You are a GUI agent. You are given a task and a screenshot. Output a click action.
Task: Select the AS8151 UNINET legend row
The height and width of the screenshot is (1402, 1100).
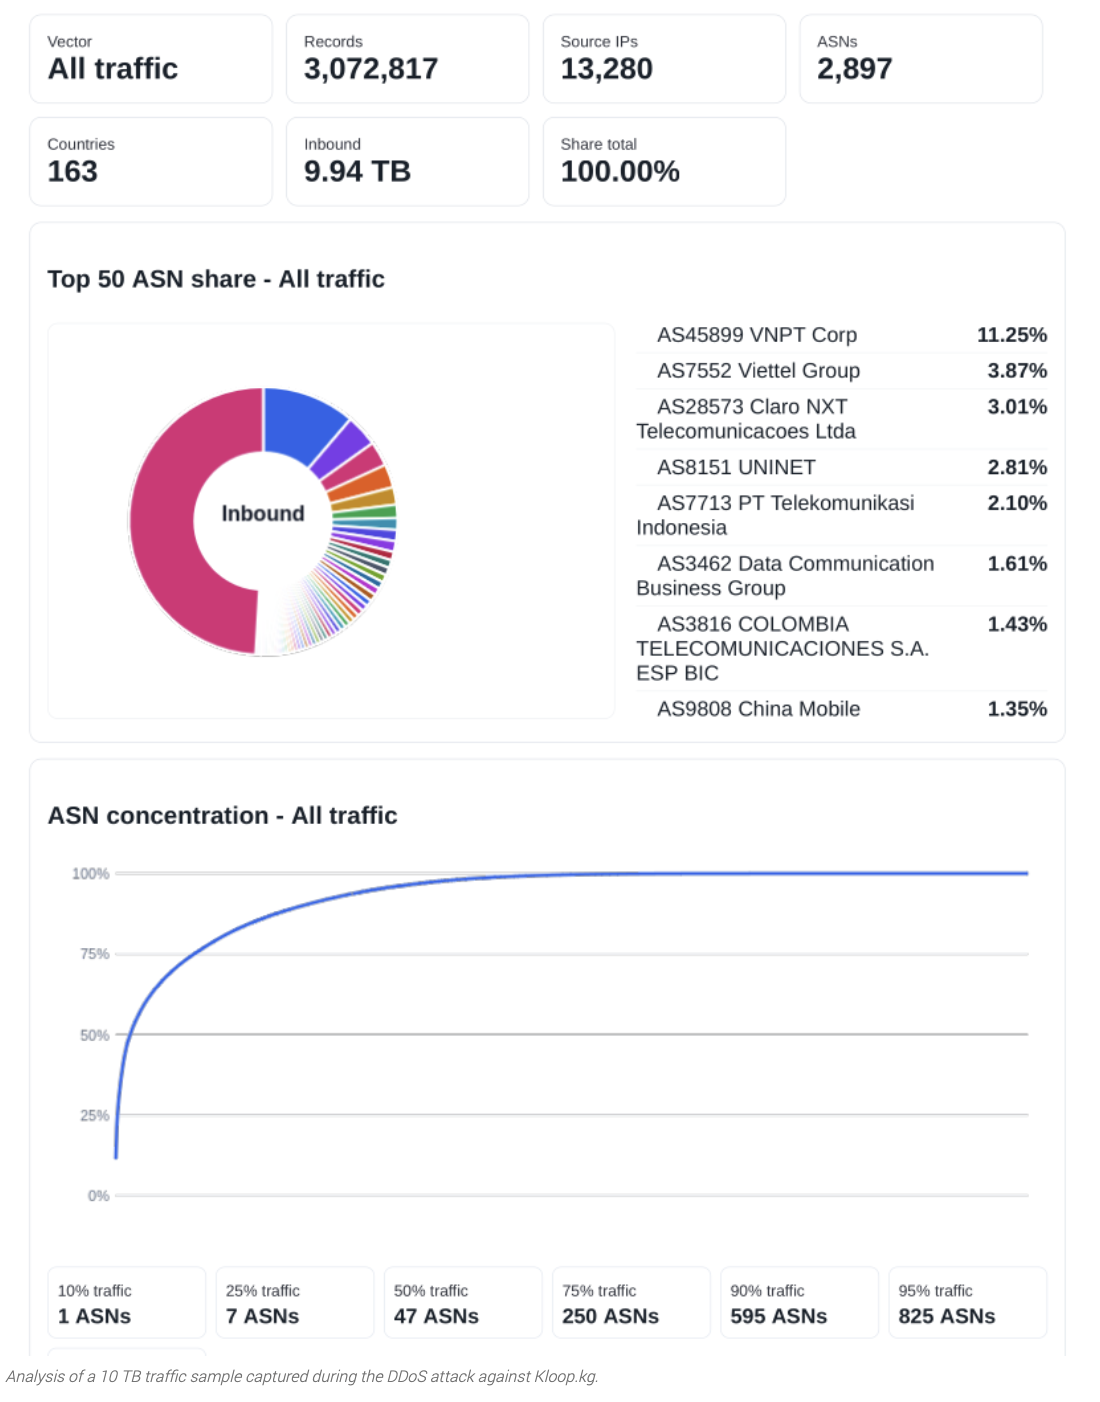coord(842,467)
